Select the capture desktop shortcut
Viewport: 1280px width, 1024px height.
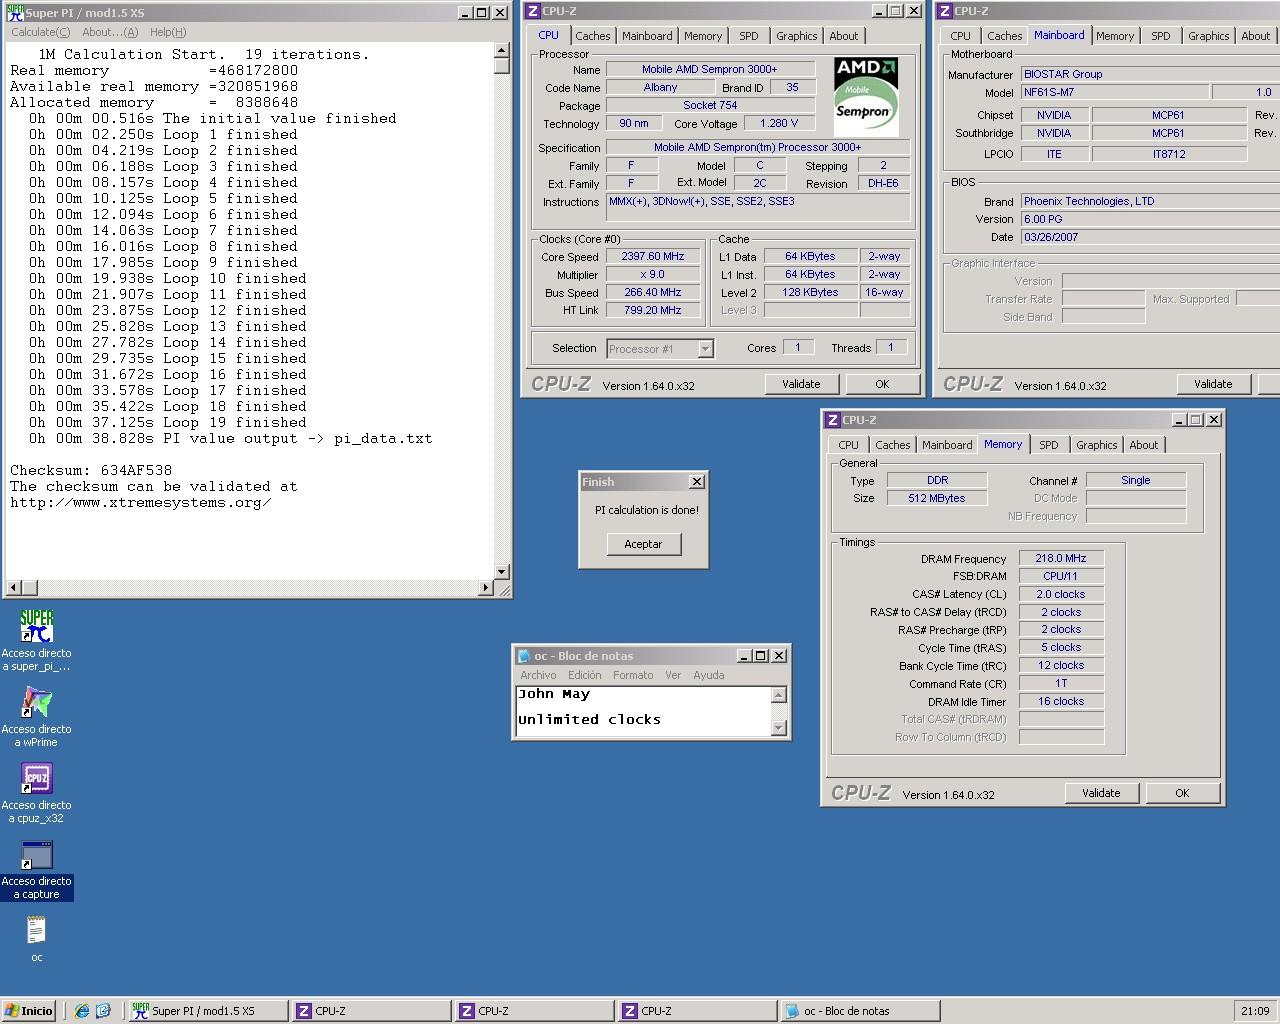click(36, 869)
